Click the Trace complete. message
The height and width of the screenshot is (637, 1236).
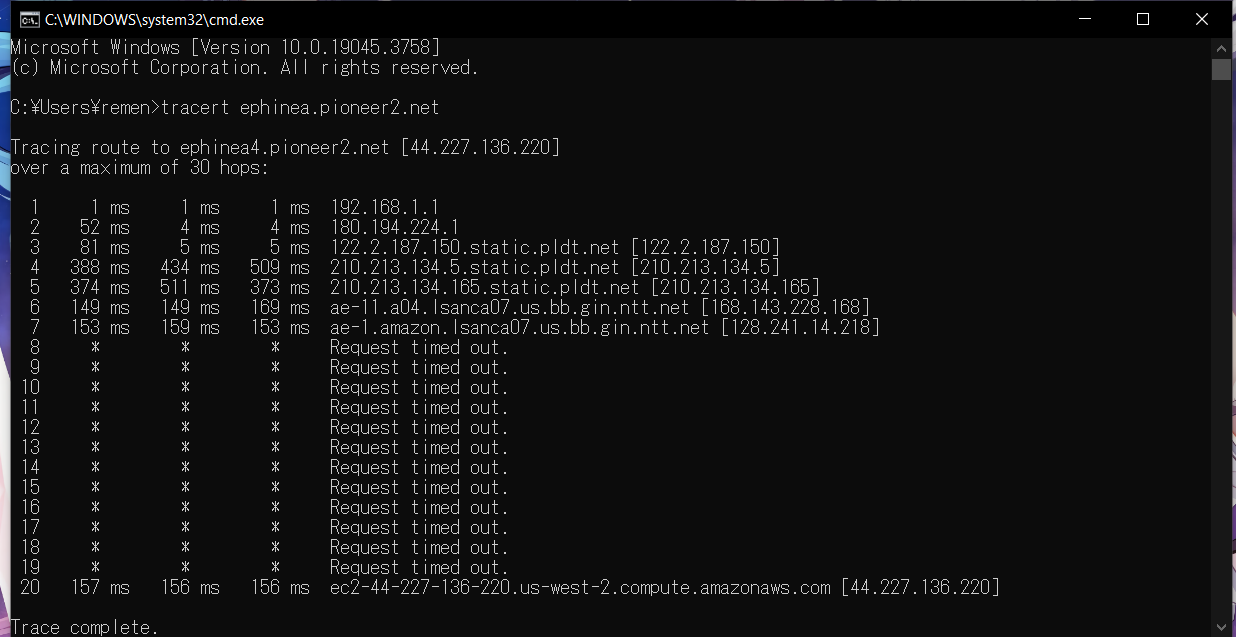point(85,627)
